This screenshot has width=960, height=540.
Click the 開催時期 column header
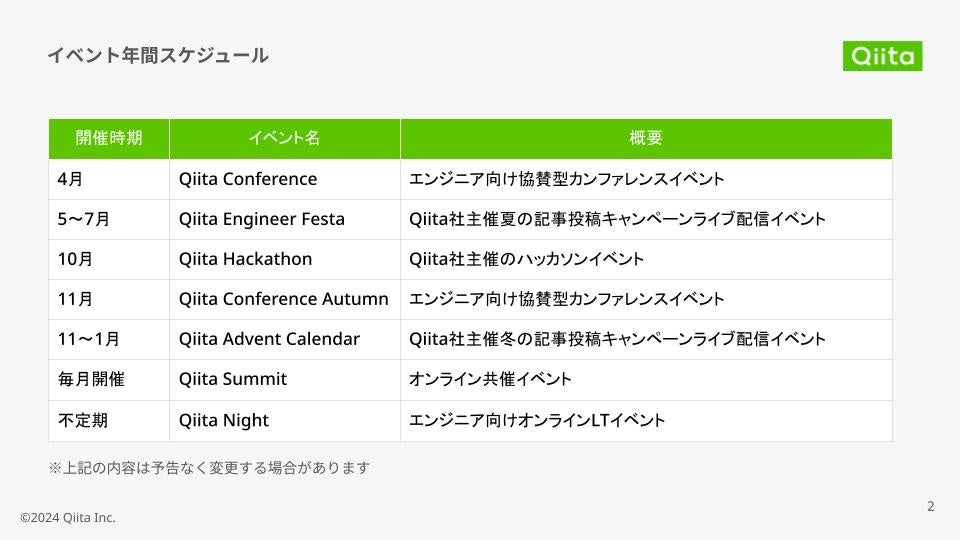coord(109,138)
